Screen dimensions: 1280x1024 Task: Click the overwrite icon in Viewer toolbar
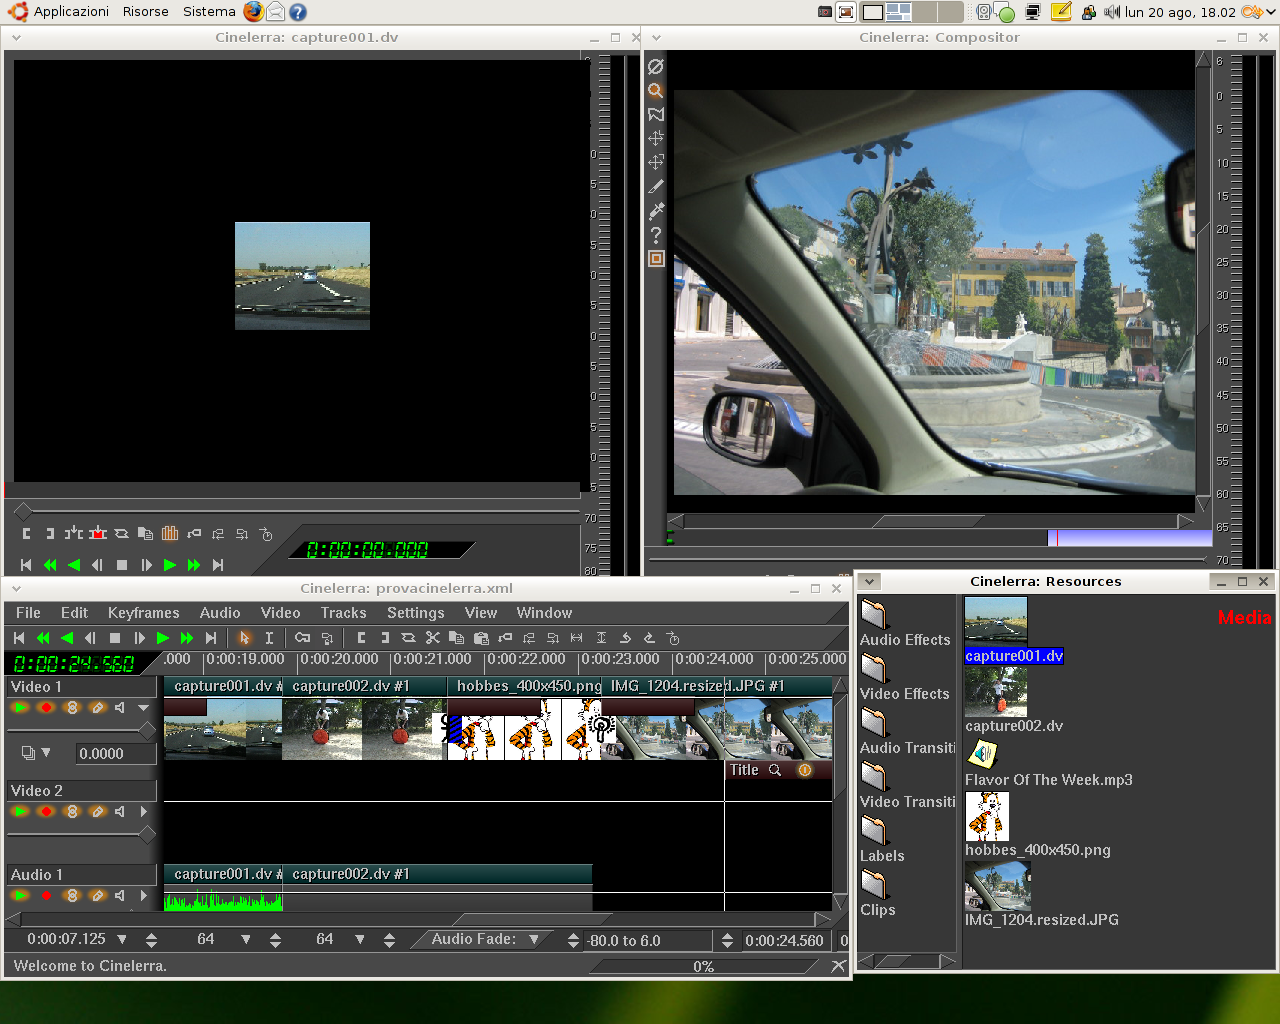(98, 534)
